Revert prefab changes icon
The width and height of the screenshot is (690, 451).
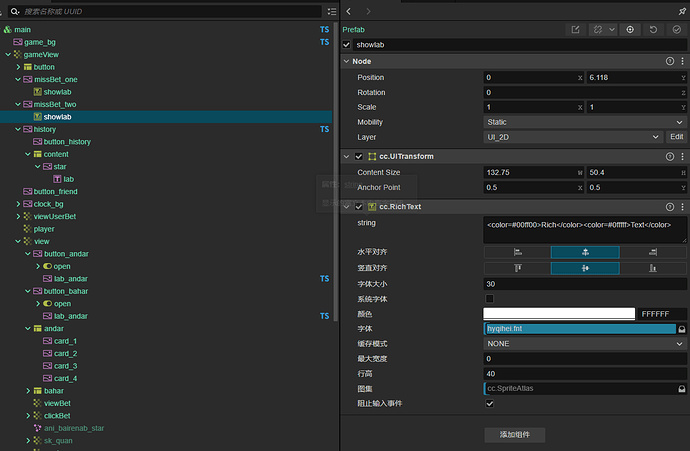coord(653,29)
